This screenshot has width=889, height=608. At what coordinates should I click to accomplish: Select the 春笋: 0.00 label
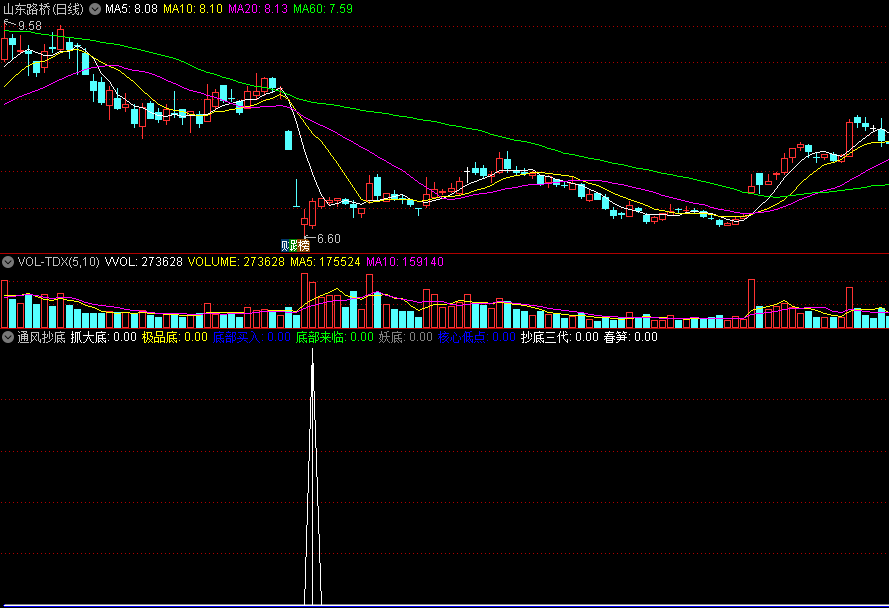tap(630, 337)
